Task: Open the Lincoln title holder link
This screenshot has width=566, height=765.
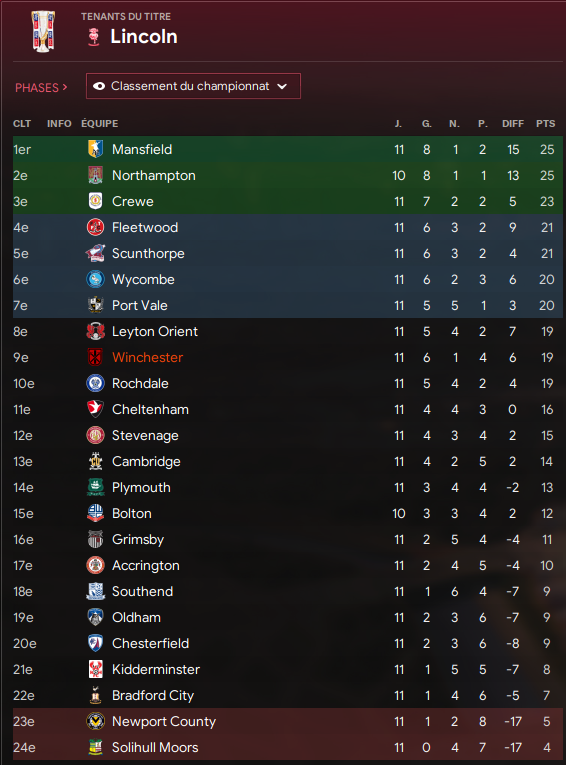Action: click(144, 37)
